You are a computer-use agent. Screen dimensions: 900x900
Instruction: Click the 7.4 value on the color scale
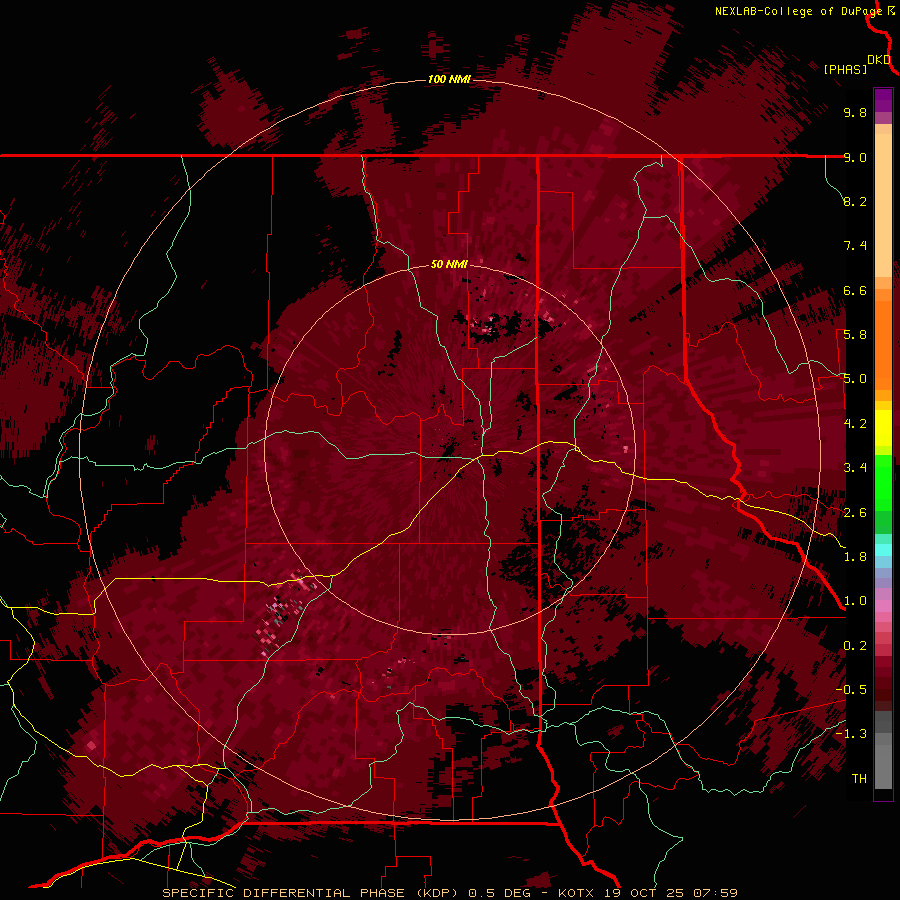click(x=855, y=246)
